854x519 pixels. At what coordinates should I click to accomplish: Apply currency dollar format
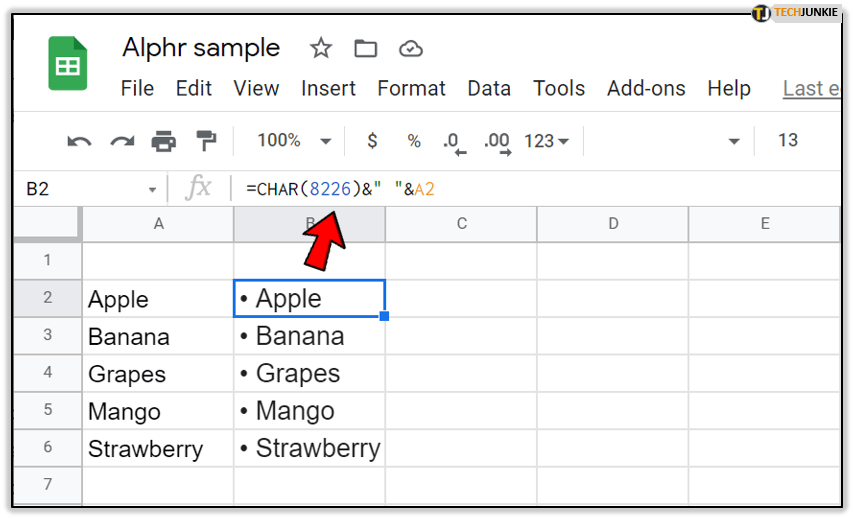point(372,141)
